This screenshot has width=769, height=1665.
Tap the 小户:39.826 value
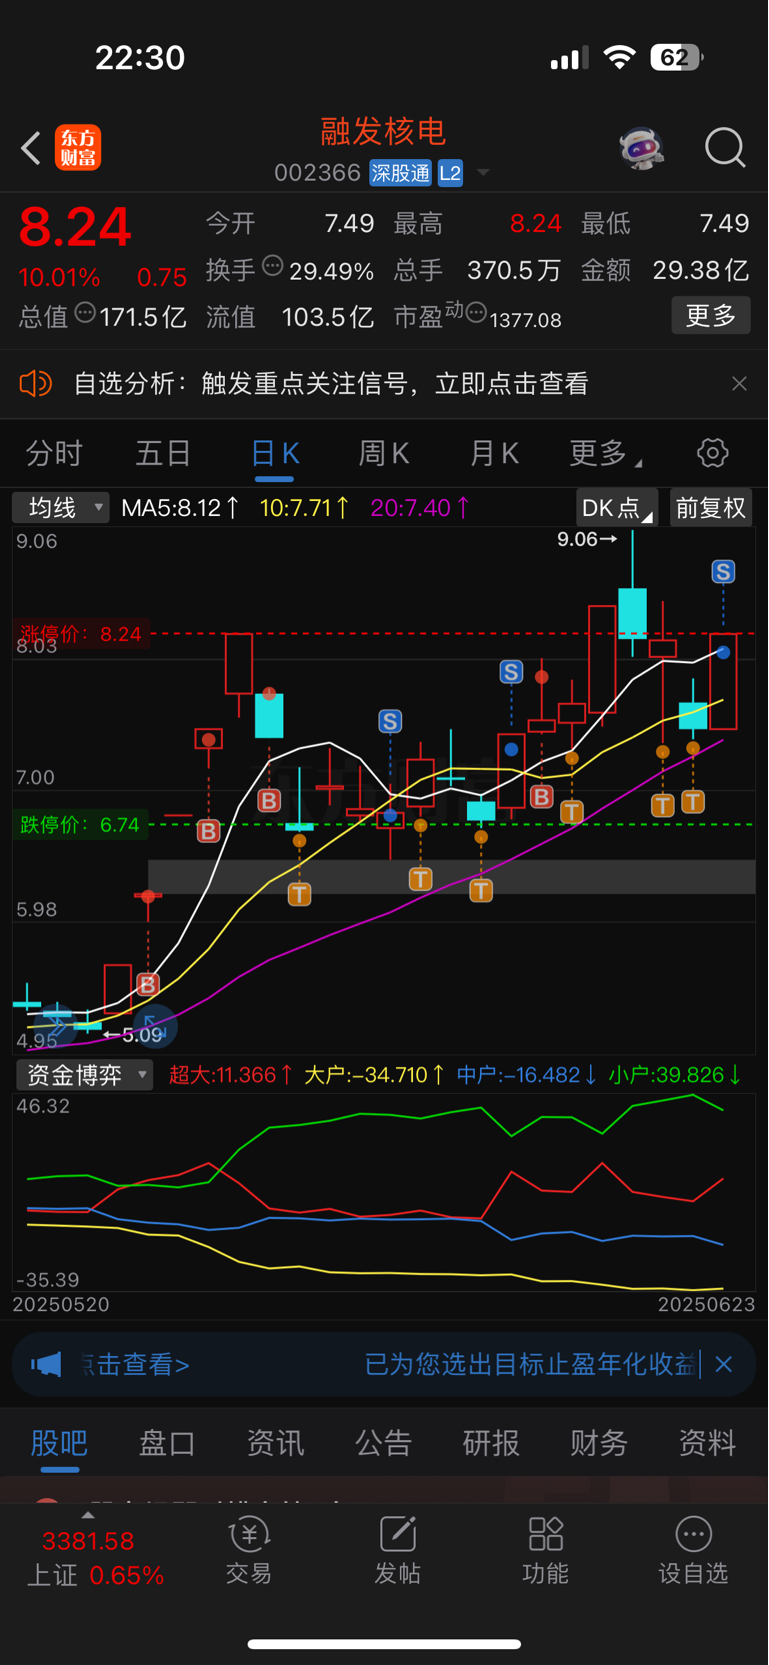tap(675, 1075)
